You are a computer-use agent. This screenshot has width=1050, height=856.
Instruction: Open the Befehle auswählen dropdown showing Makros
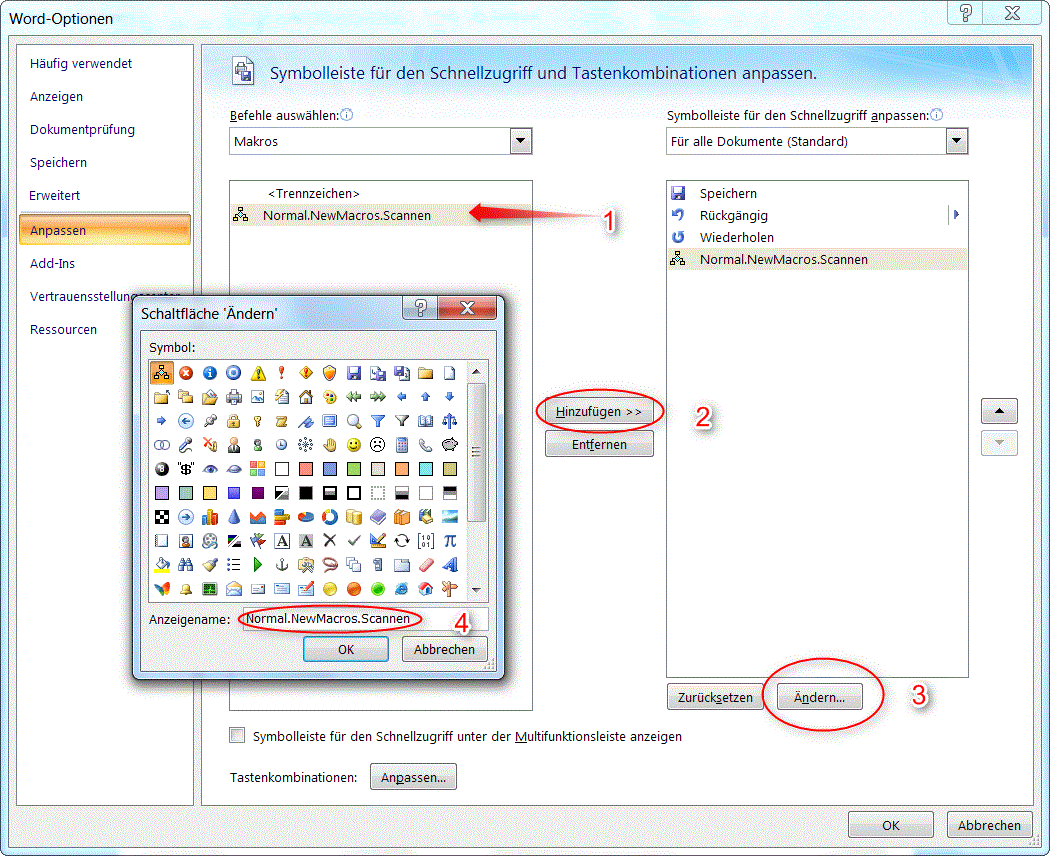(x=520, y=140)
